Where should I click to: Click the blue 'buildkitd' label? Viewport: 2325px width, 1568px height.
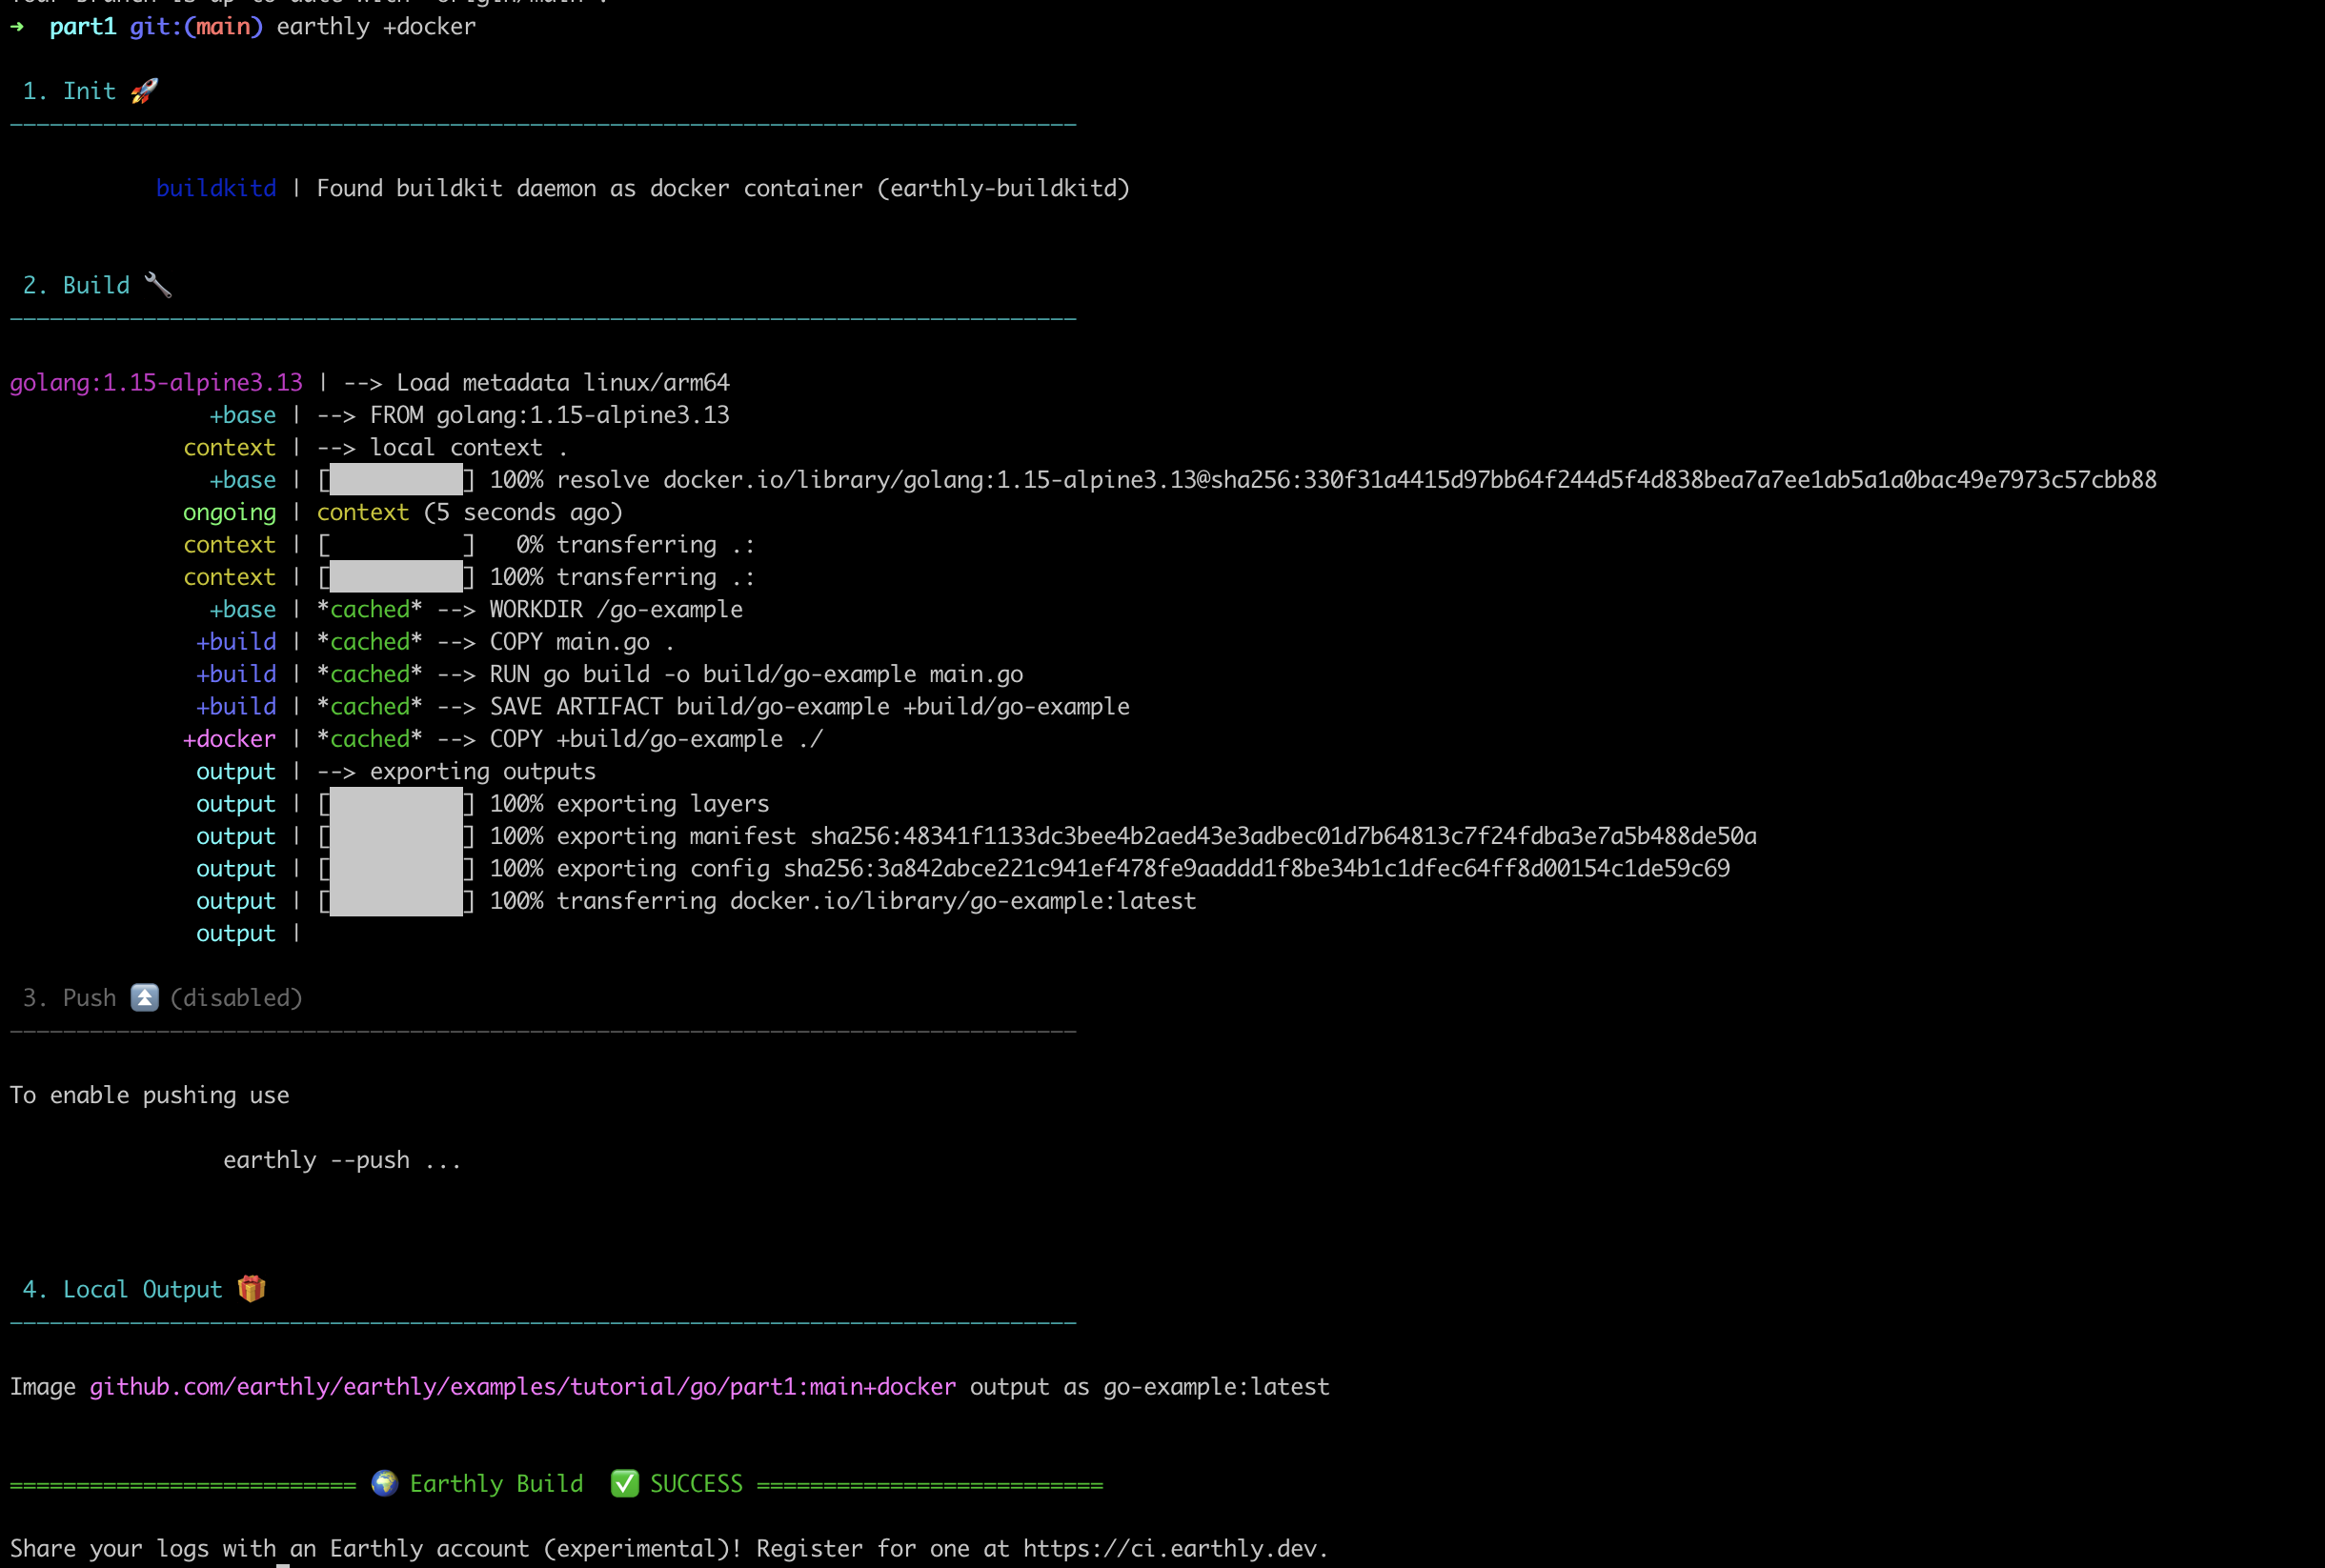point(216,188)
